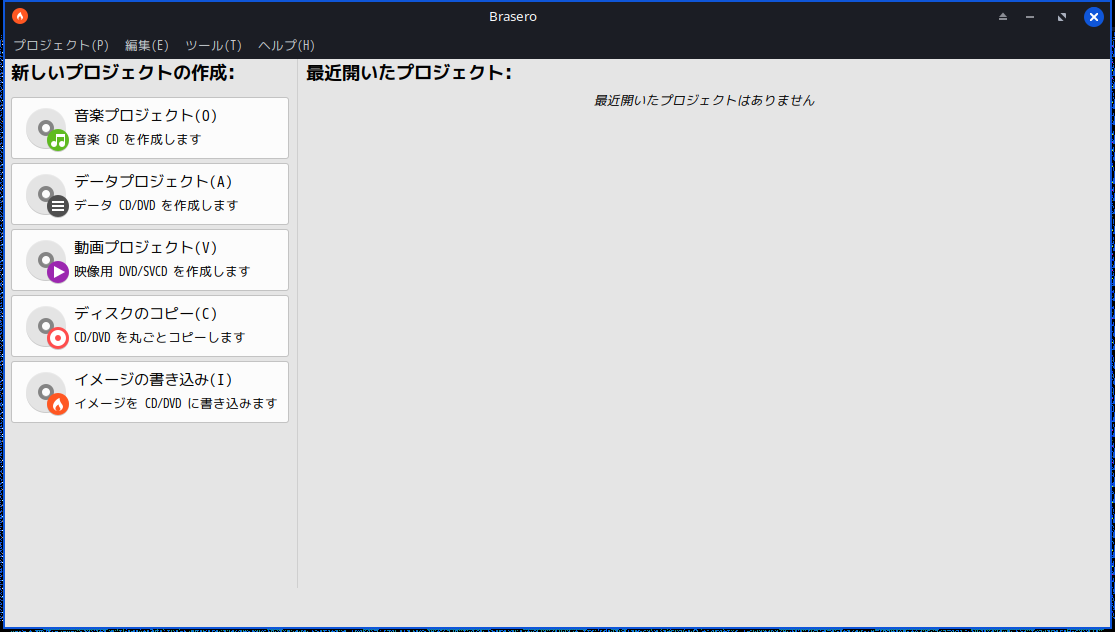
Task: Close the Brasero window
Action: tap(1094, 16)
